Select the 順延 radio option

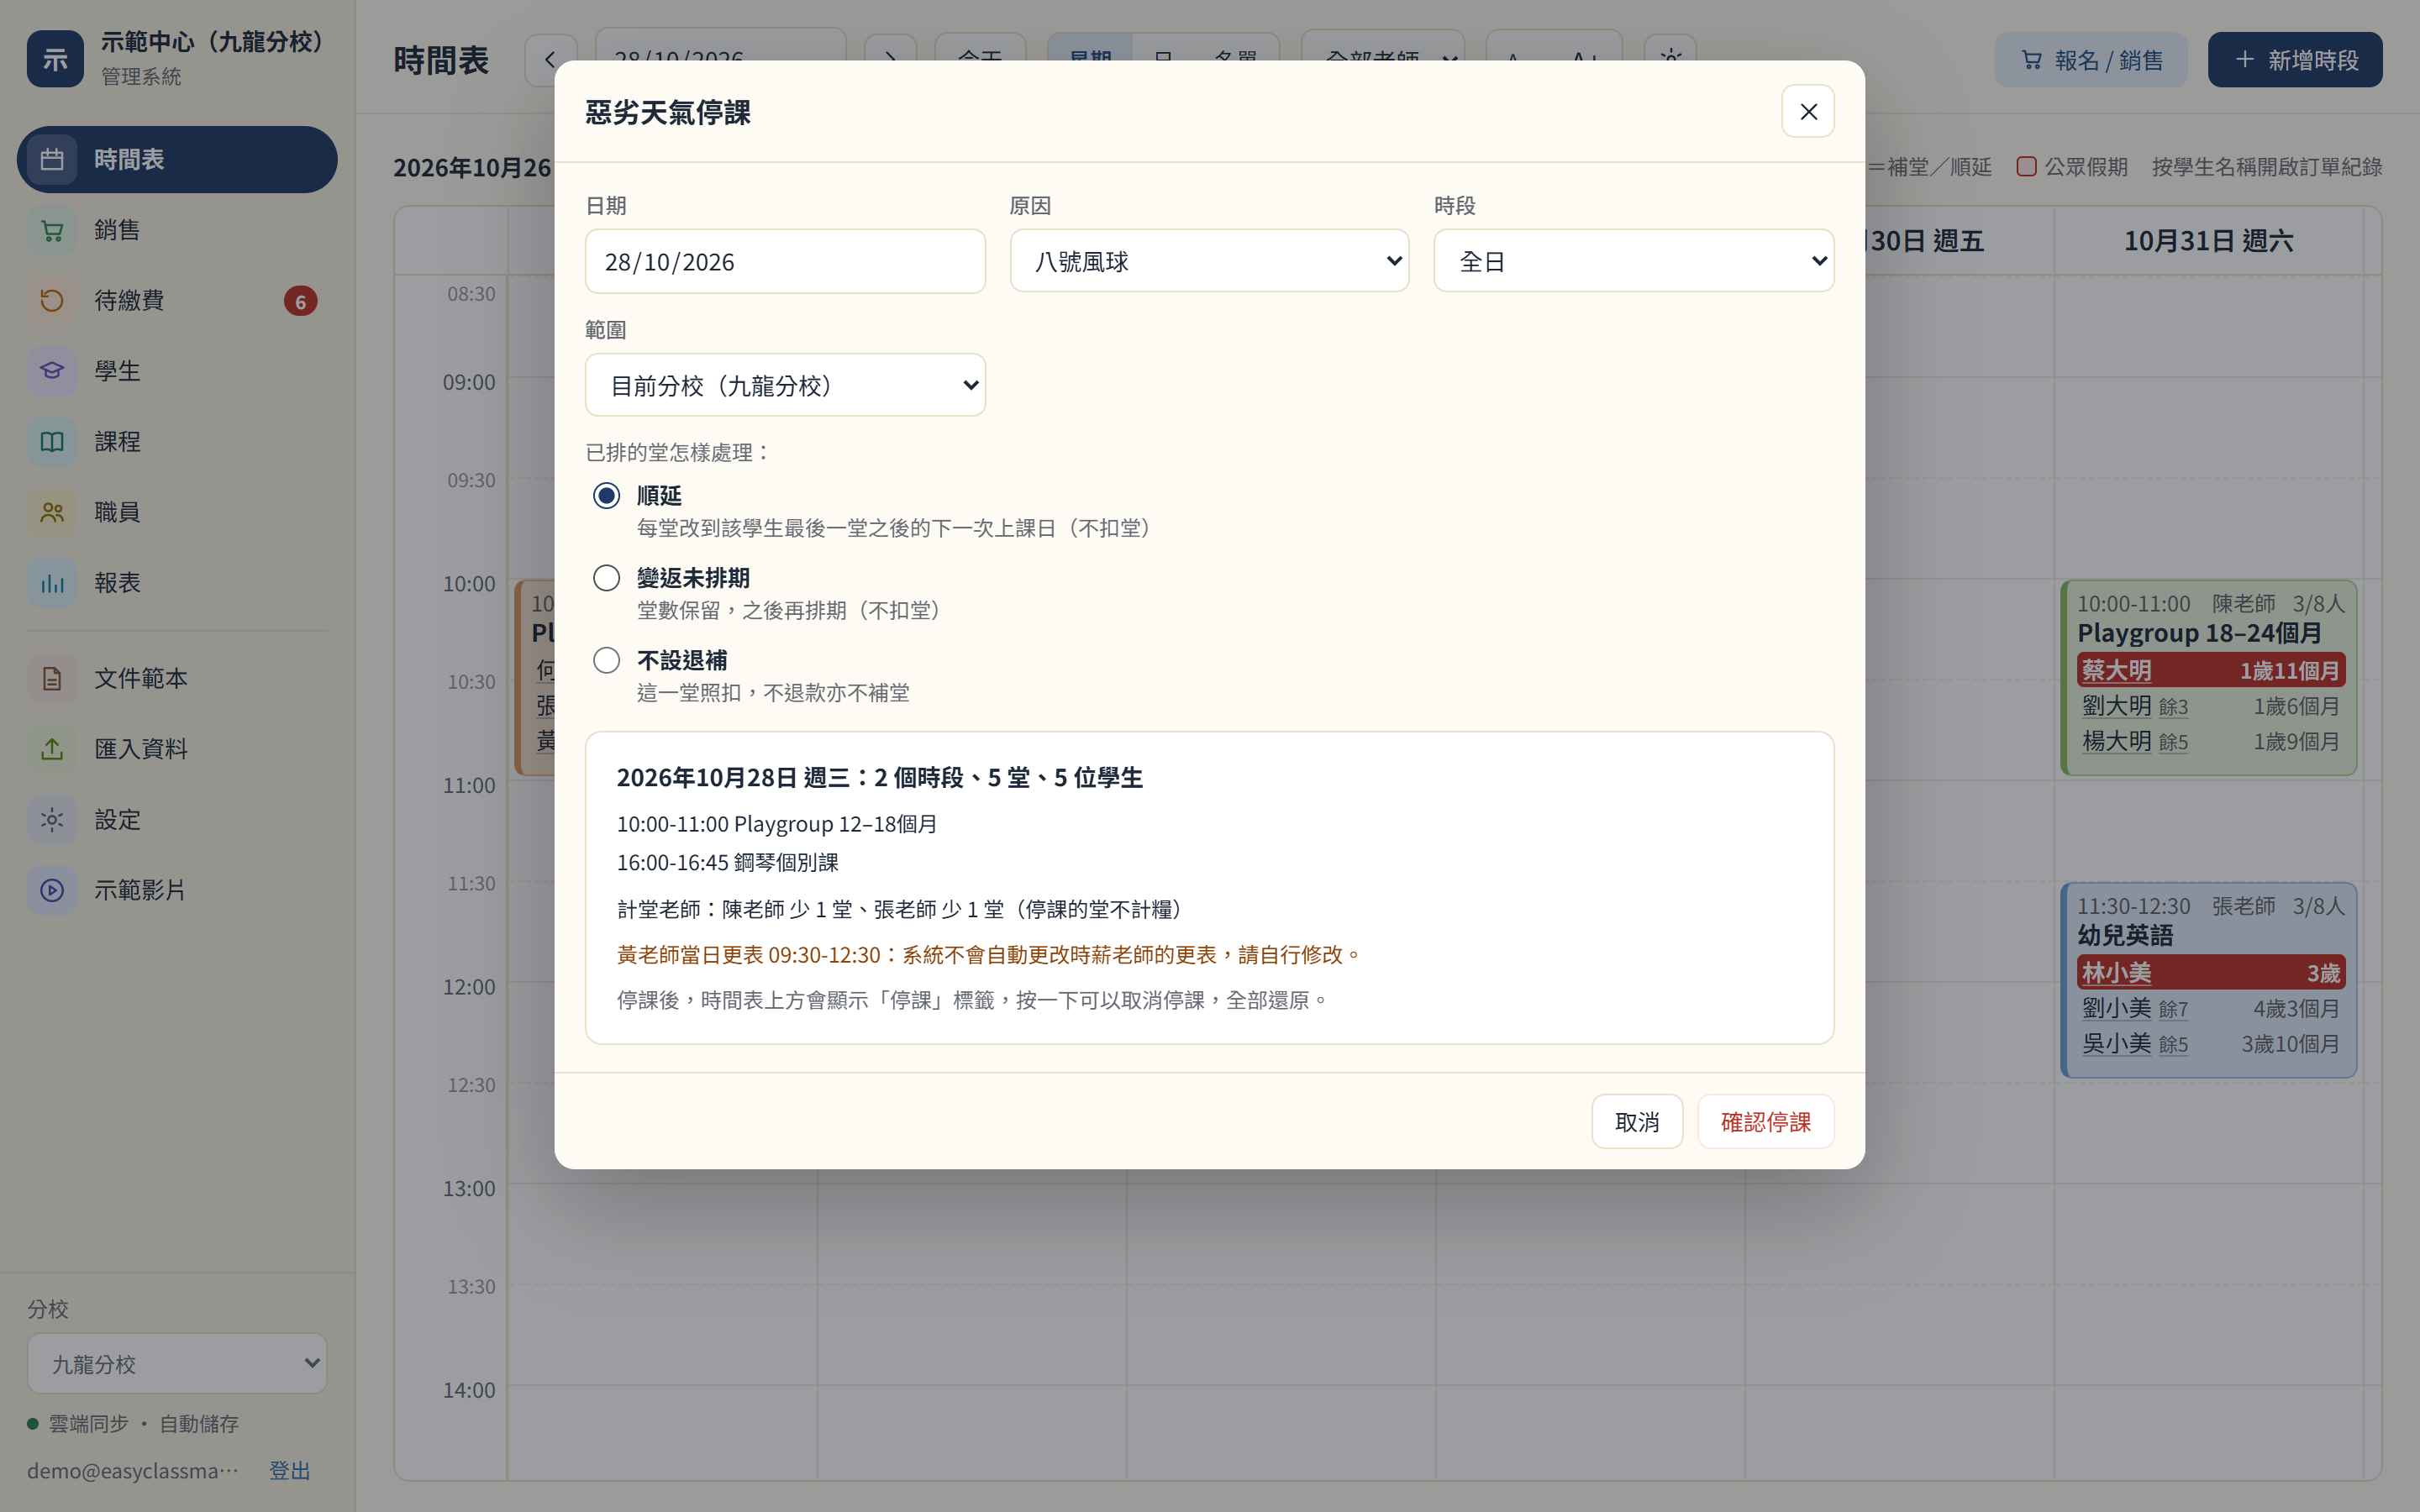(x=606, y=495)
